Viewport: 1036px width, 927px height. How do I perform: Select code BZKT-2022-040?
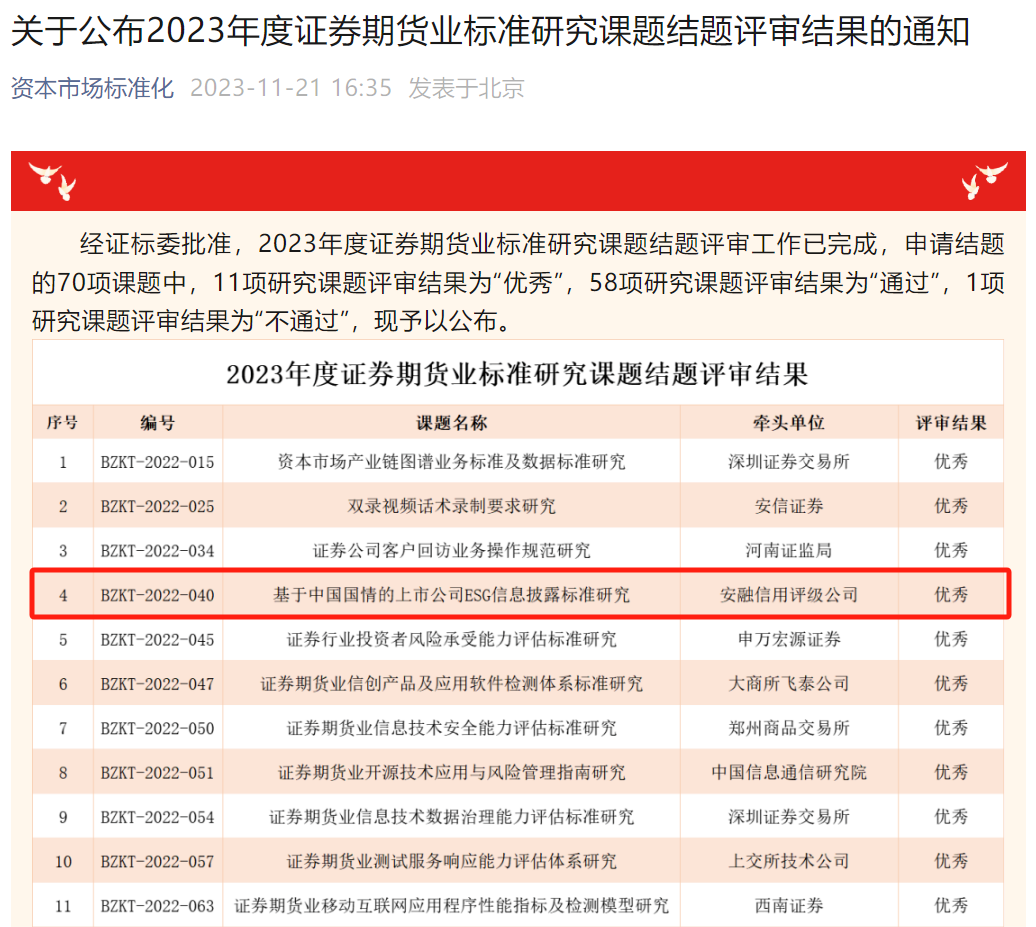tap(157, 595)
